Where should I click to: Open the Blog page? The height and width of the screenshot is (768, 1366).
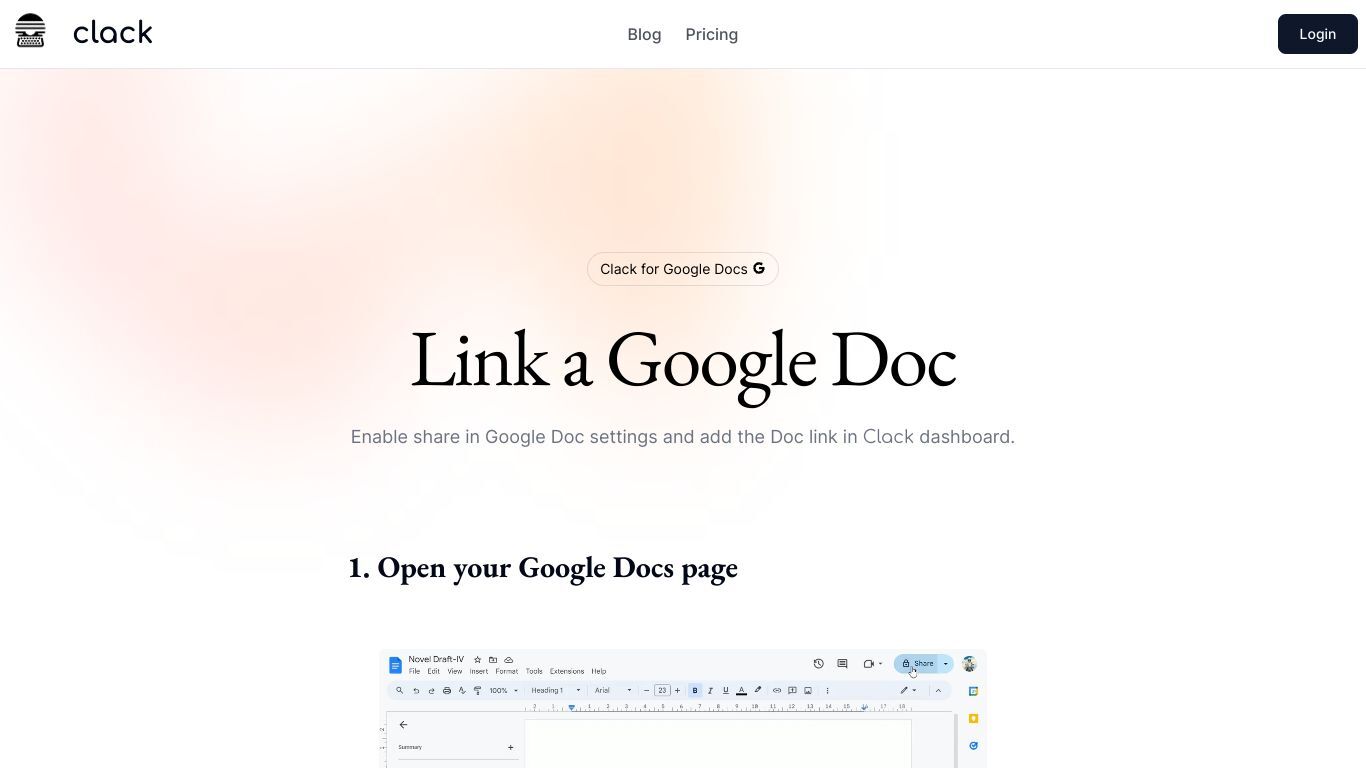click(x=644, y=34)
